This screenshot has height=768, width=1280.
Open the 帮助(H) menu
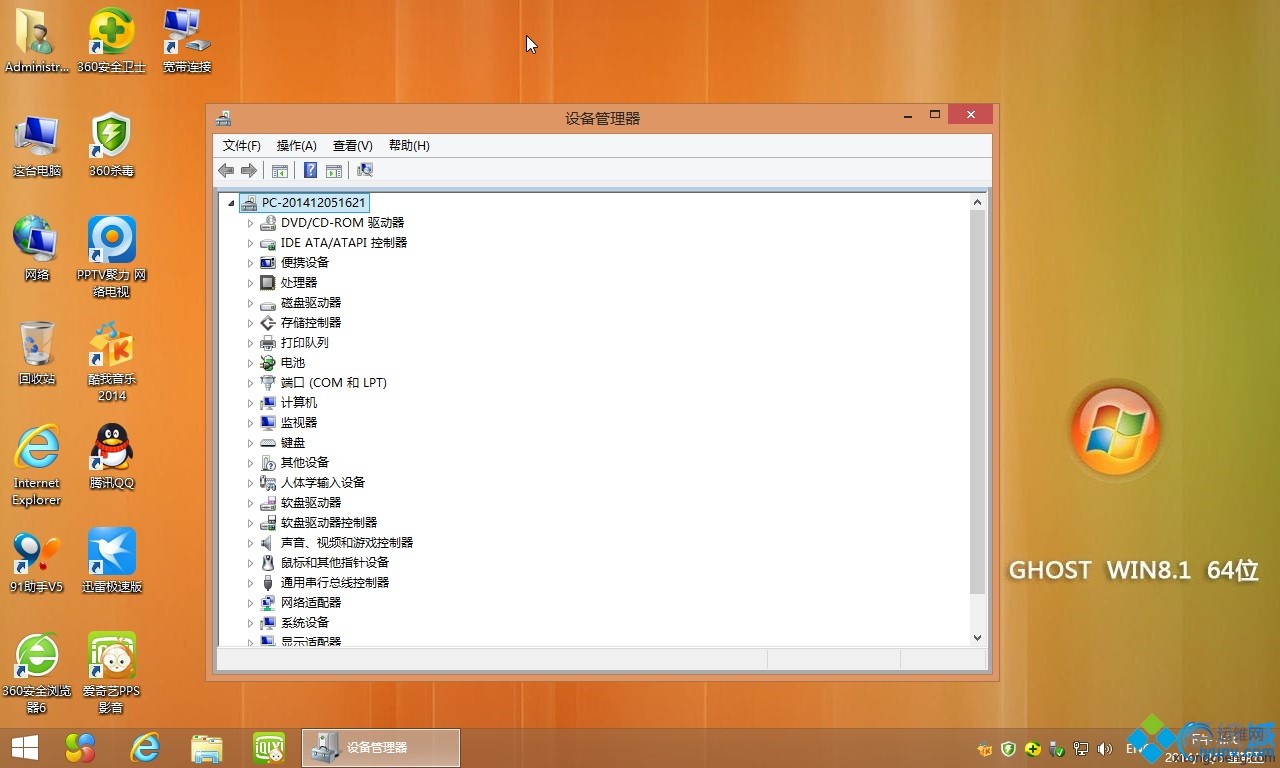[409, 146]
